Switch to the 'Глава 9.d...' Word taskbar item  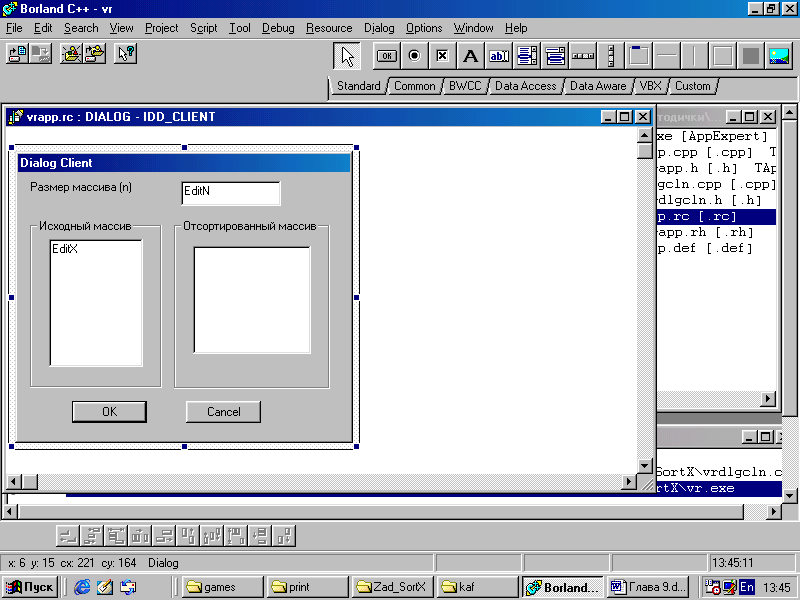click(649, 587)
